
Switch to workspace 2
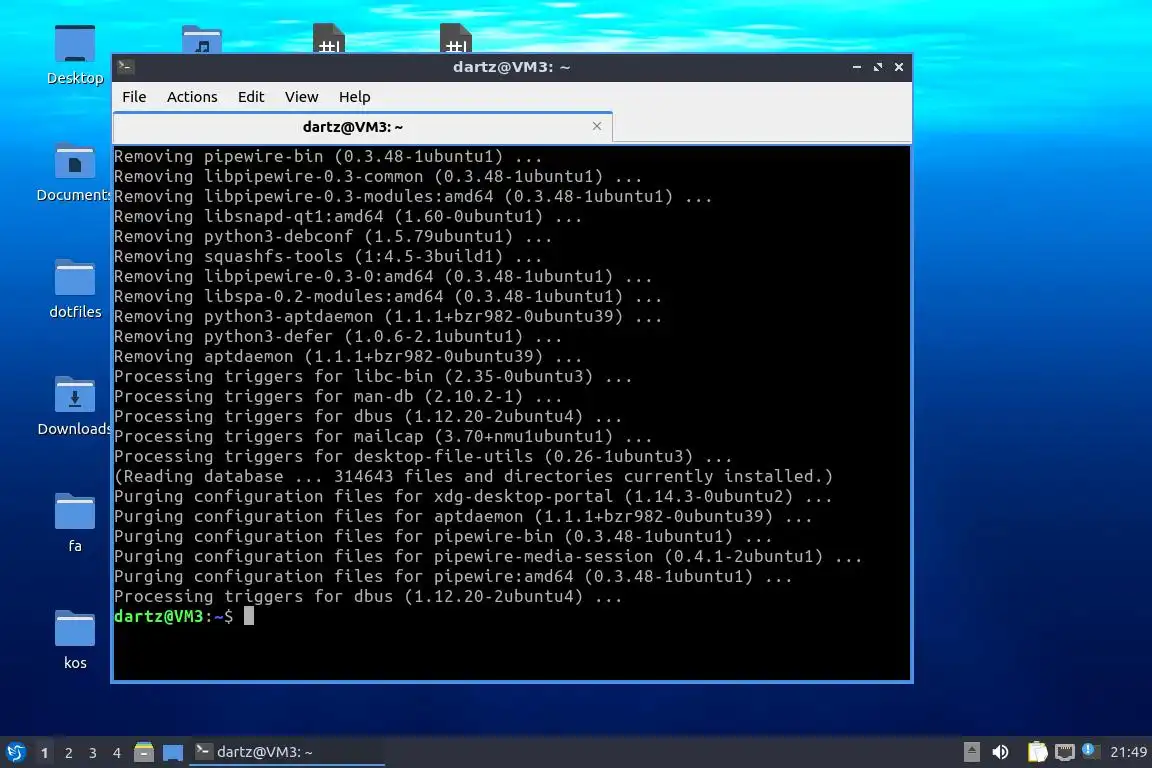69,753
